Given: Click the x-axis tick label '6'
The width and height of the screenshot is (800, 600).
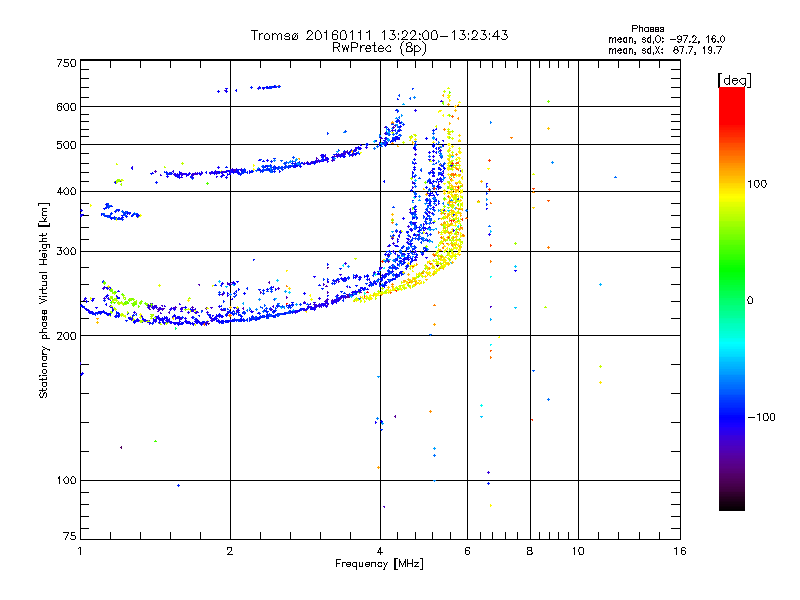Looking at the screenshot, I should coord(467,551).
